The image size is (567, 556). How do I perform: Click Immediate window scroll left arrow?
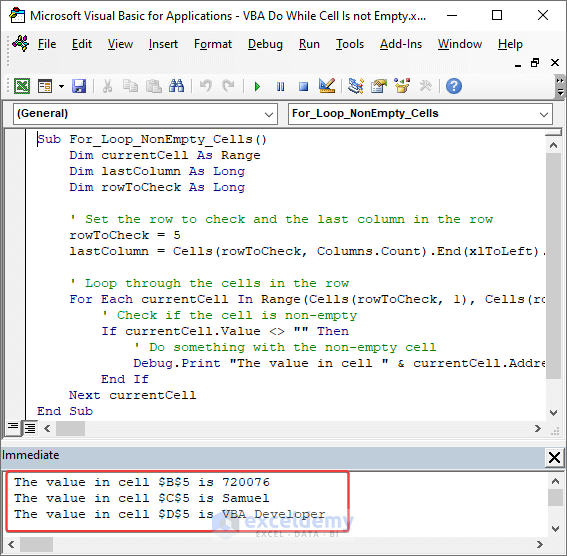(x=12, y=544)
